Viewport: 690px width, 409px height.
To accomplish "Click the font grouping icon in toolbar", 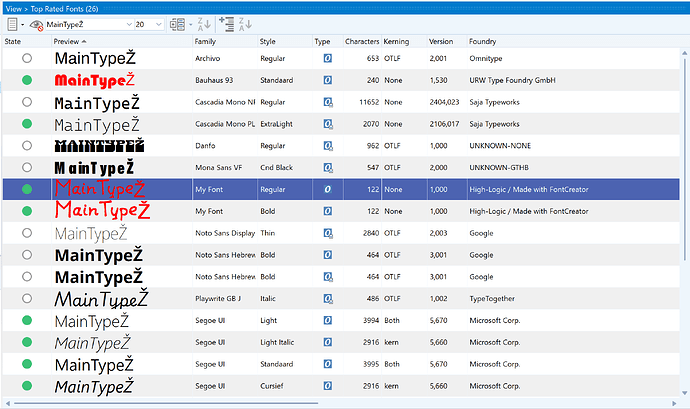I will click(177, 25).
